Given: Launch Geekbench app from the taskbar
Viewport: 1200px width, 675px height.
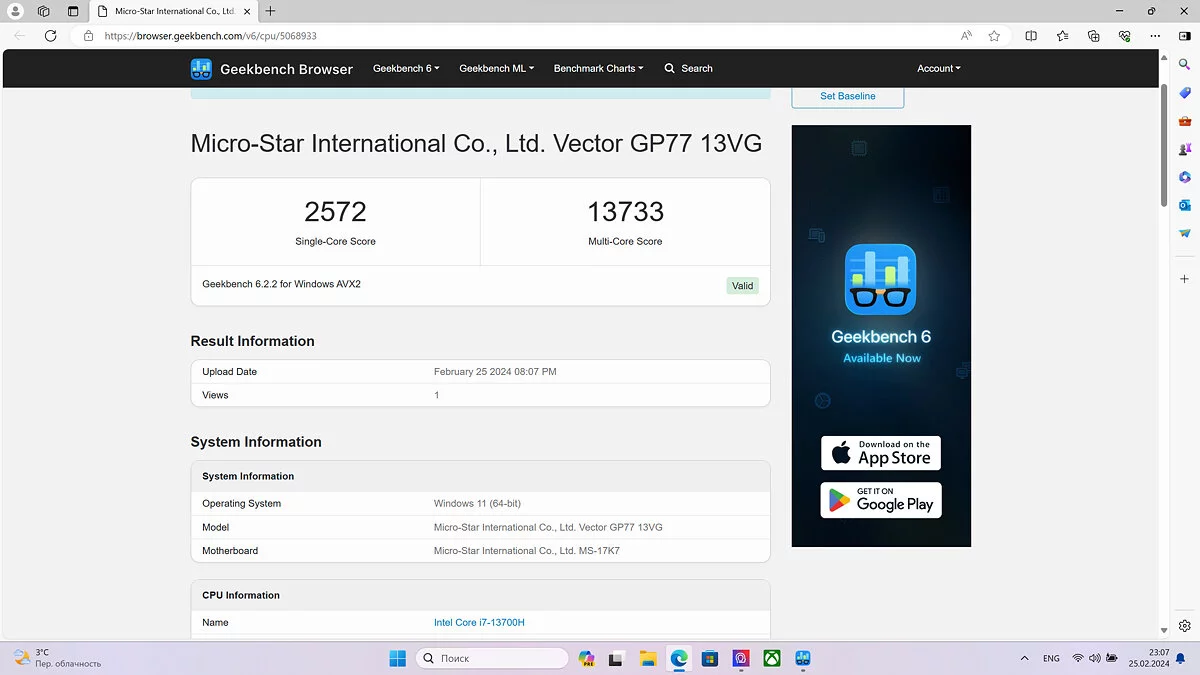Looking at the screenshot, I should (802, 658).
